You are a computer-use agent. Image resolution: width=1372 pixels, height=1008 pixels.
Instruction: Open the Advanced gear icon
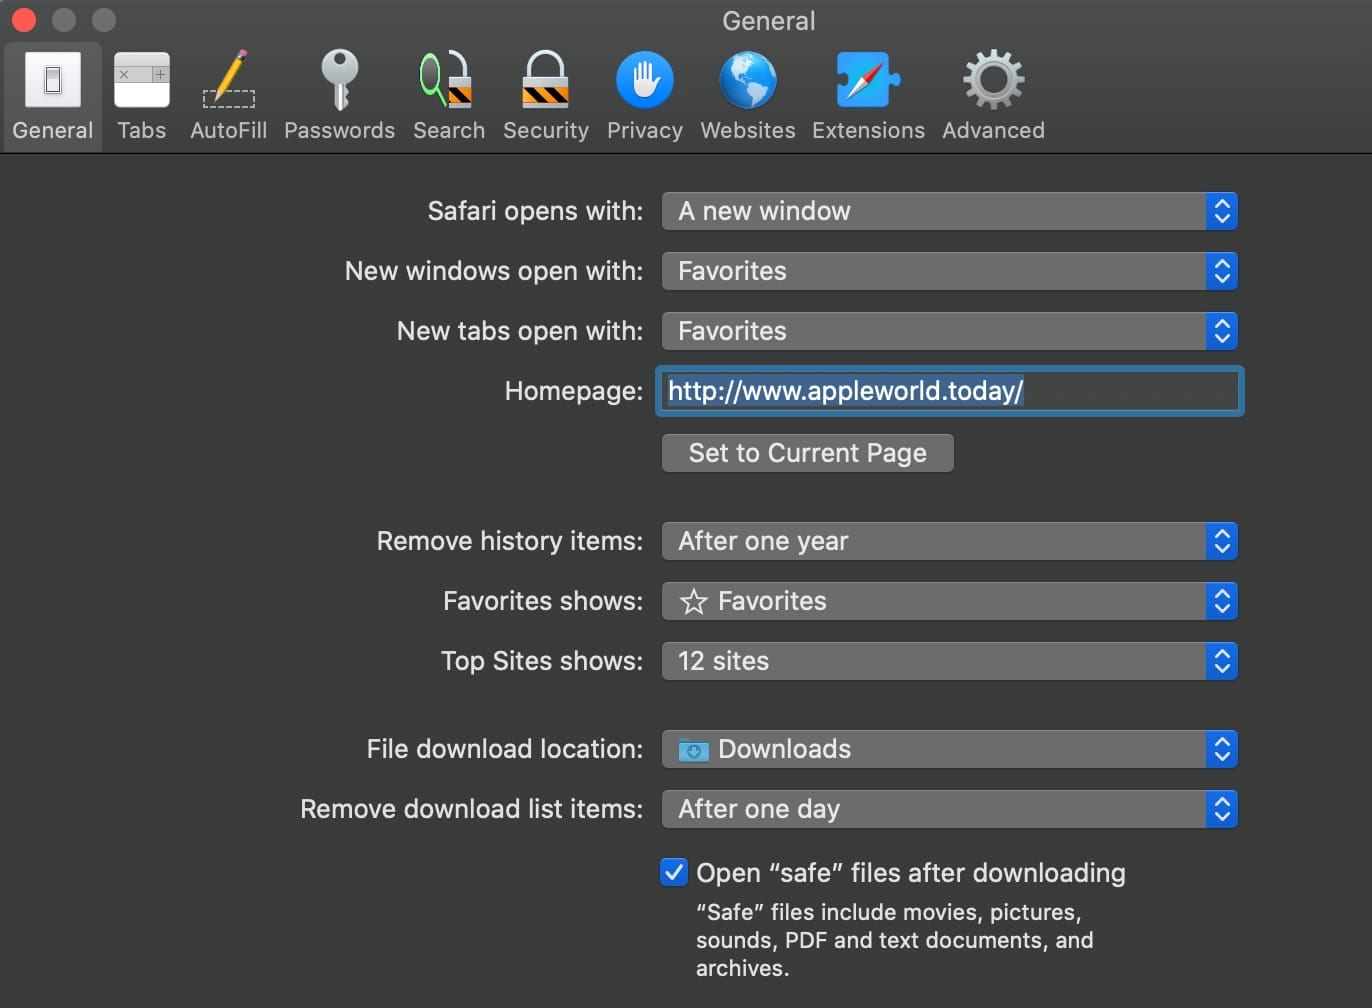click(x=992, y=82)
